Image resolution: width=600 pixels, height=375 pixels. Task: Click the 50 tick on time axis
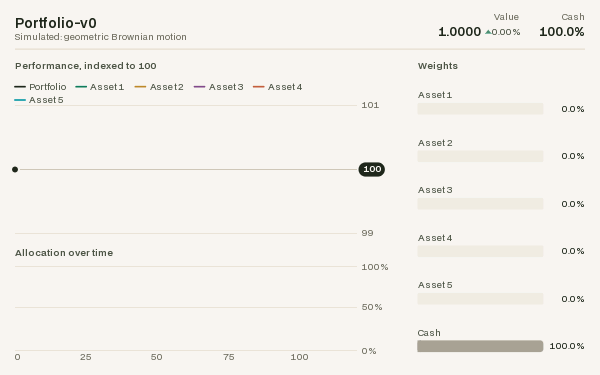tap(157, 357)
